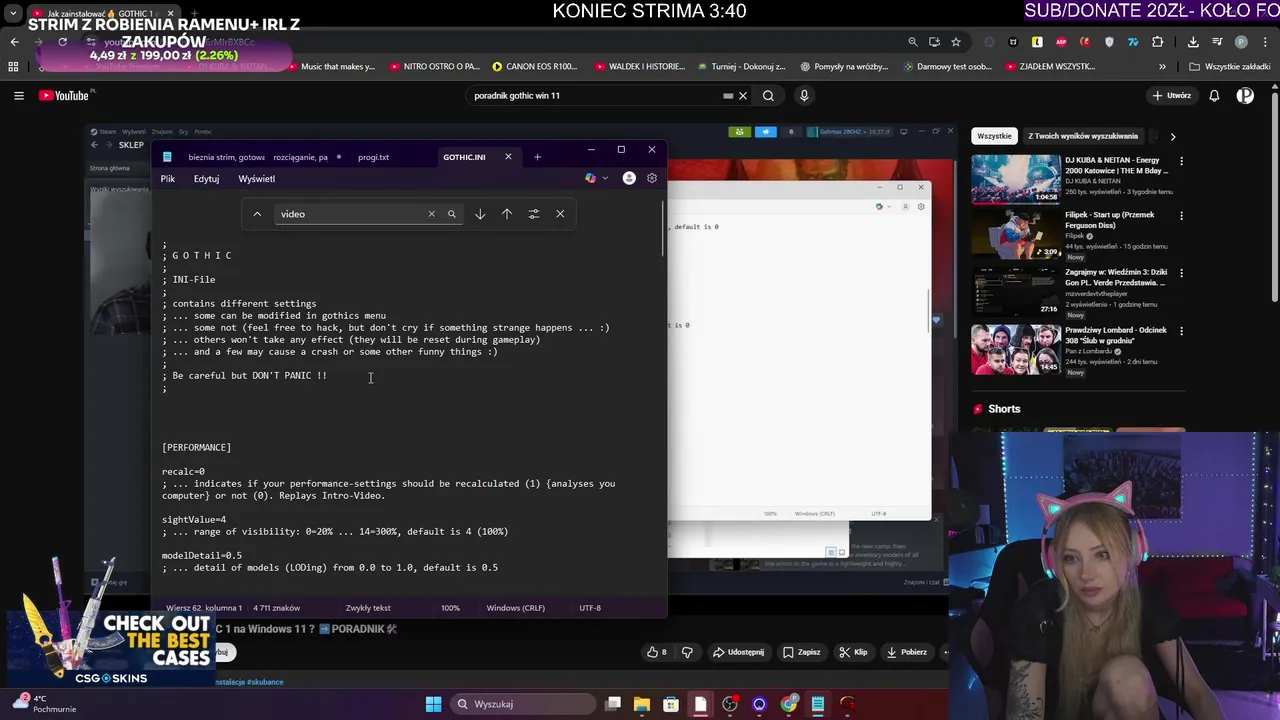
Task: Open the Wyświetl menu in Notepad
Action: (257, 179)
